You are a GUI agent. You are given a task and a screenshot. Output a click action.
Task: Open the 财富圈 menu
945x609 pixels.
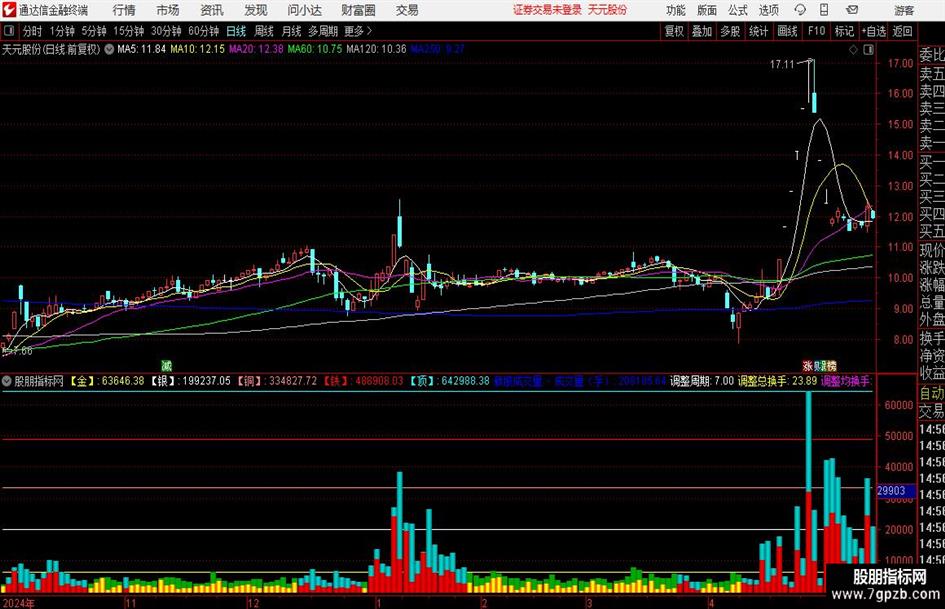pos(358,10)
